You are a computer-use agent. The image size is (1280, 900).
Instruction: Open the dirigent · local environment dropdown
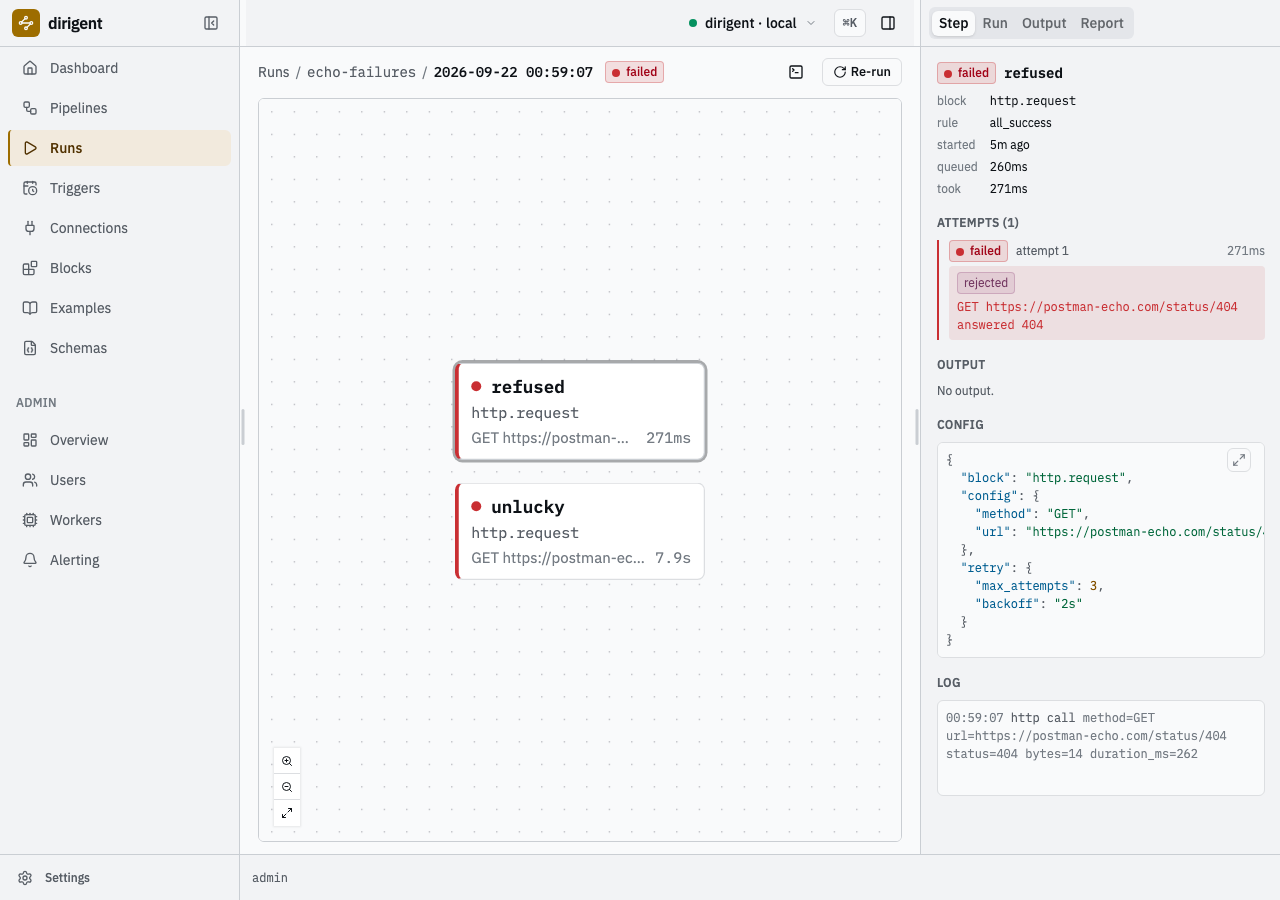752,23
